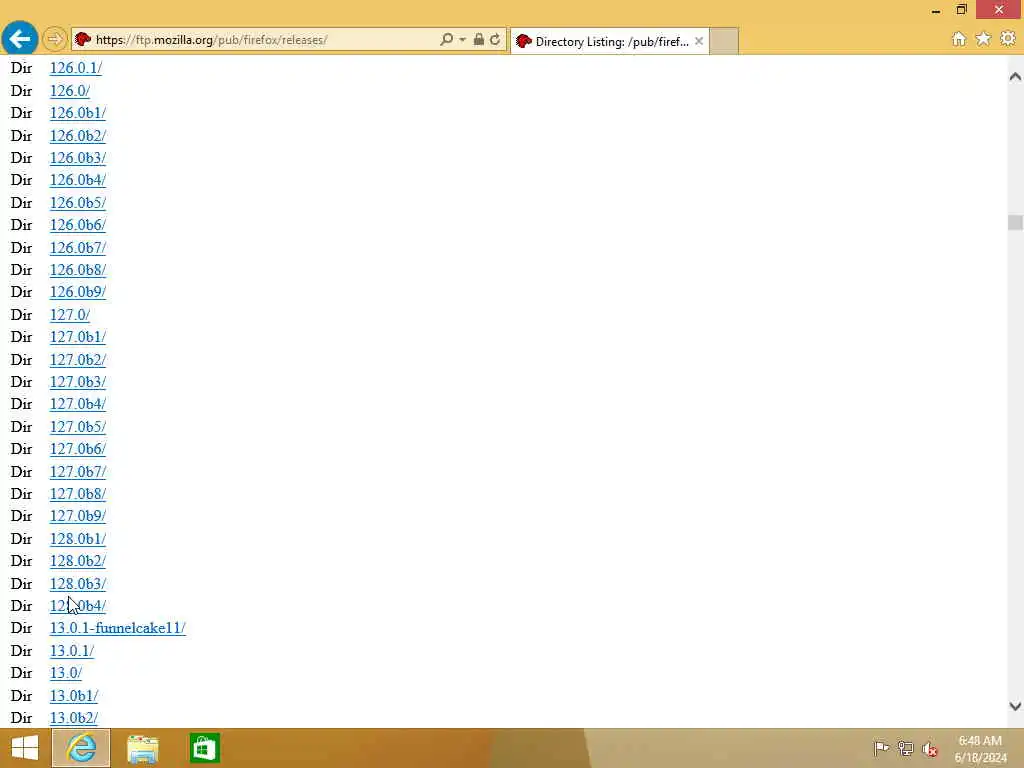View the security lock report icon
Viewport: 1024px width, 768px height.
[x=479, y=40]
